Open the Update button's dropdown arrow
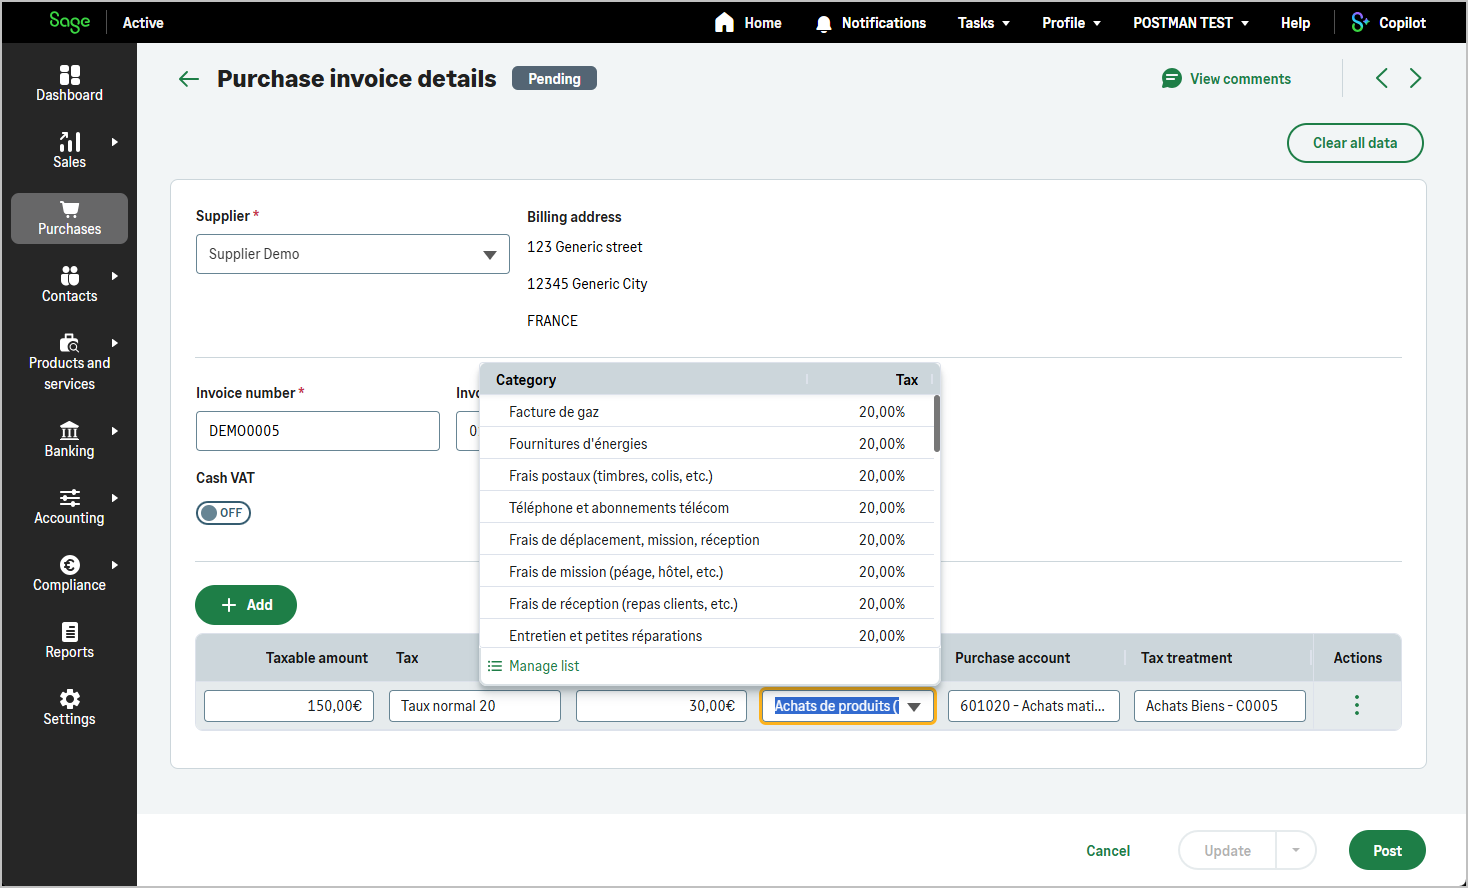This screenshot has width=1468, height=888. tap(1296, 851)
